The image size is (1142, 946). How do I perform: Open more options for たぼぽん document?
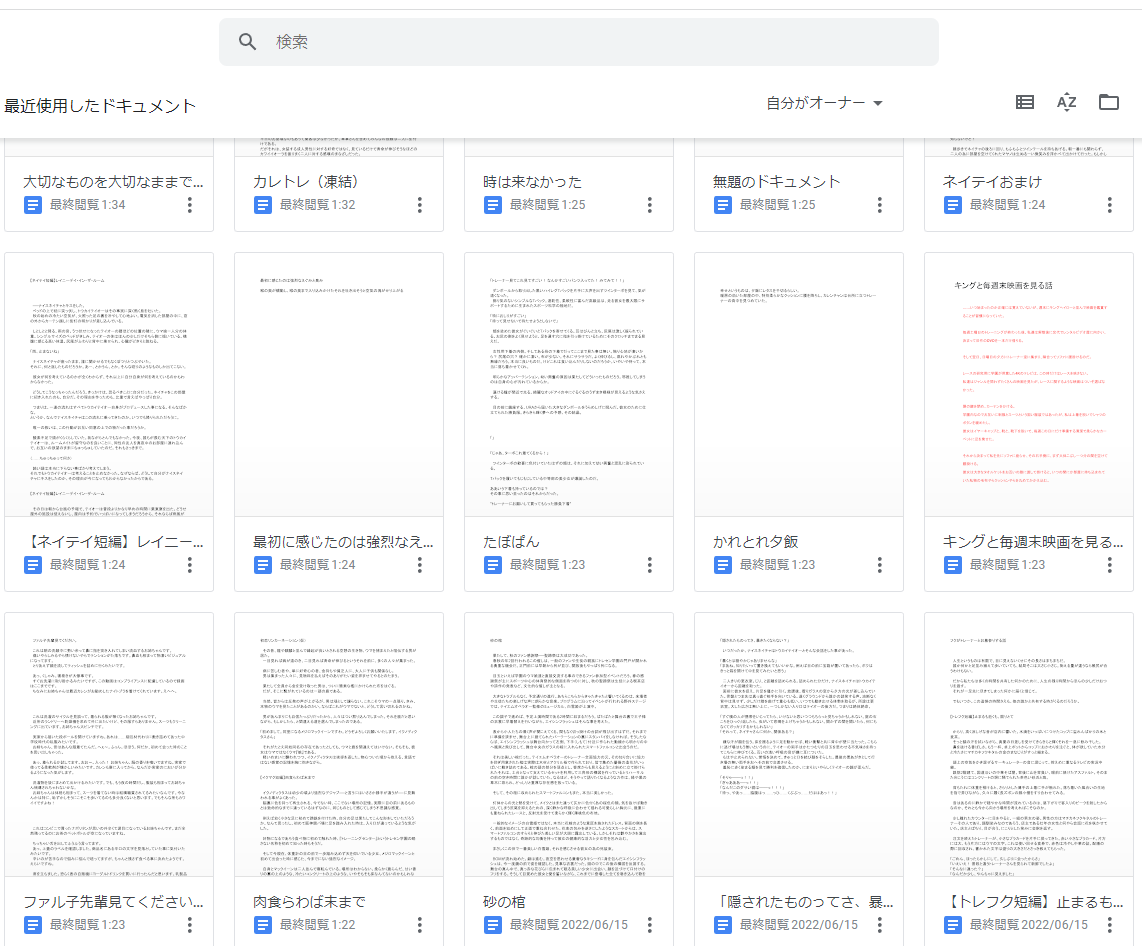pyautogui.click(x=649, y=565)
